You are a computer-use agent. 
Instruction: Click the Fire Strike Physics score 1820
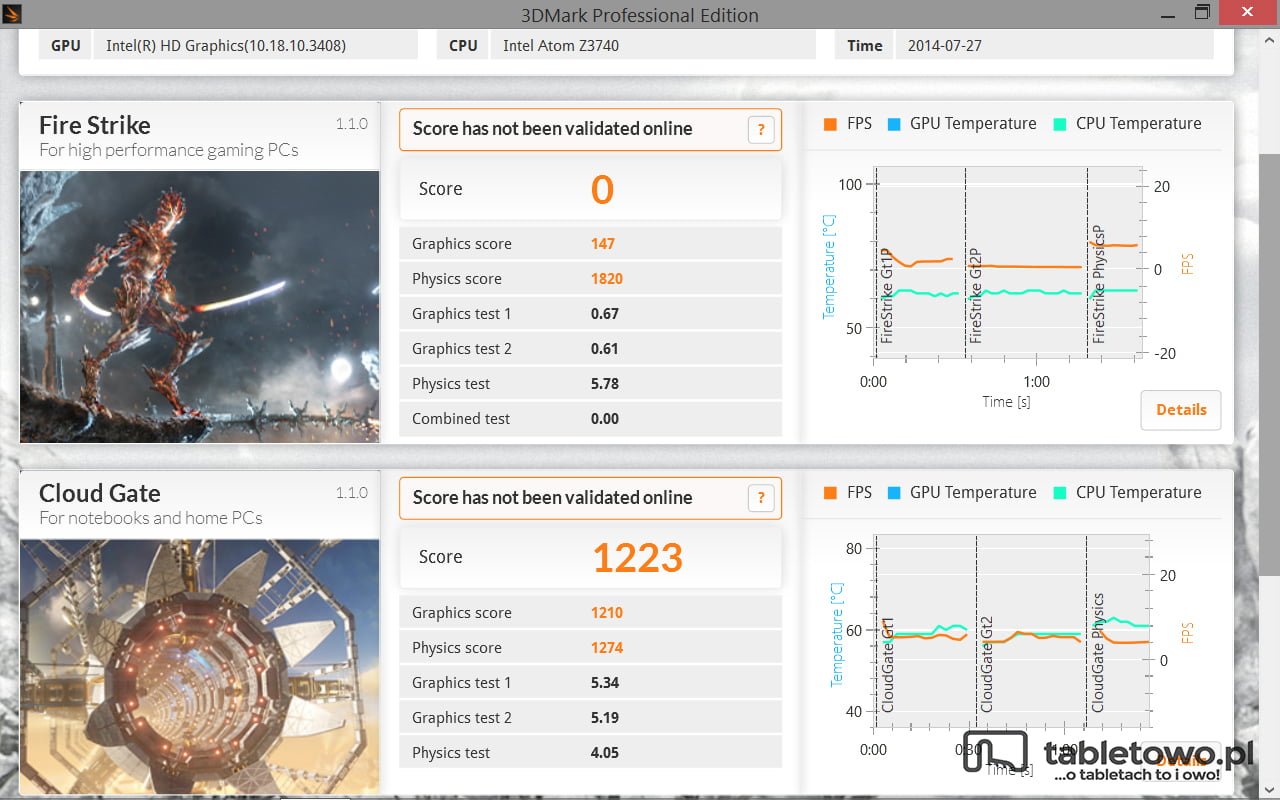pyautogui.click(x=607, y=279)
